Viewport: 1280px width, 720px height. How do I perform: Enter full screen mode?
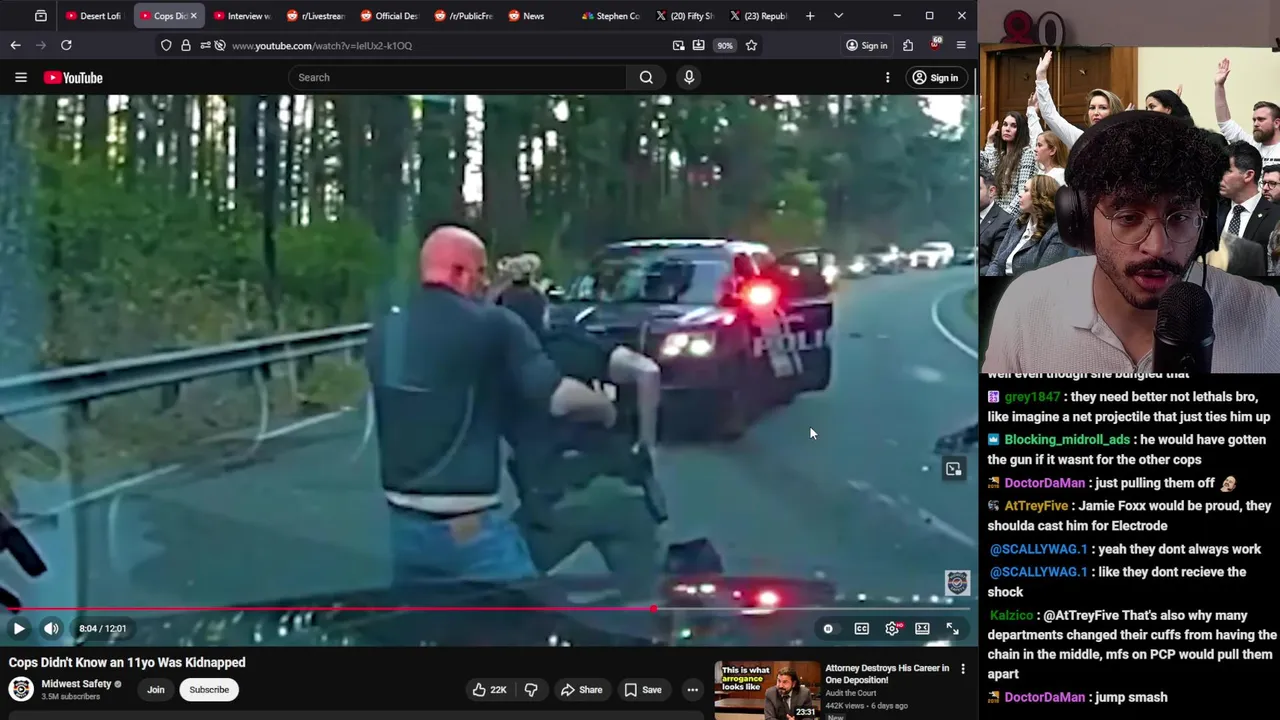pyautogui.click(x=952, y=628)
